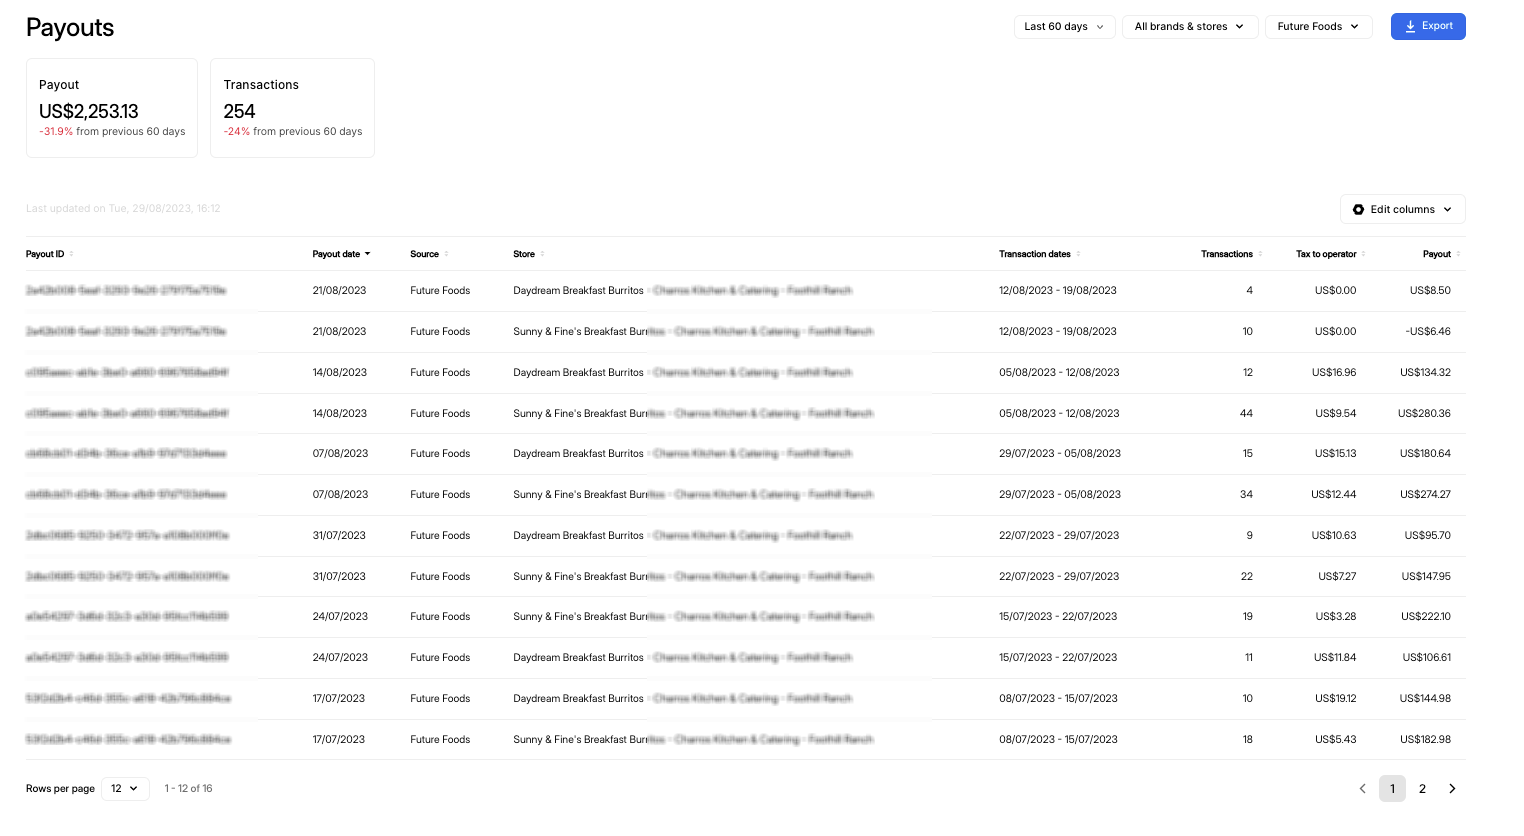The height and width of the screenshot is (836, 1524).
Task: Click the Payout summary card
Action: [x=112, y=108]
